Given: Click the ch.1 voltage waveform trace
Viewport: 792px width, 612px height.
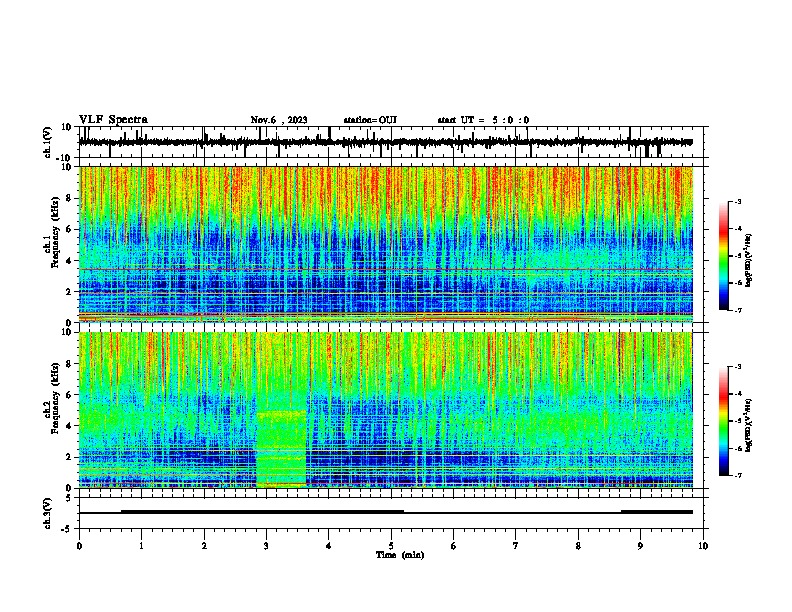Looking at the screenshot, I should [386, 142].
